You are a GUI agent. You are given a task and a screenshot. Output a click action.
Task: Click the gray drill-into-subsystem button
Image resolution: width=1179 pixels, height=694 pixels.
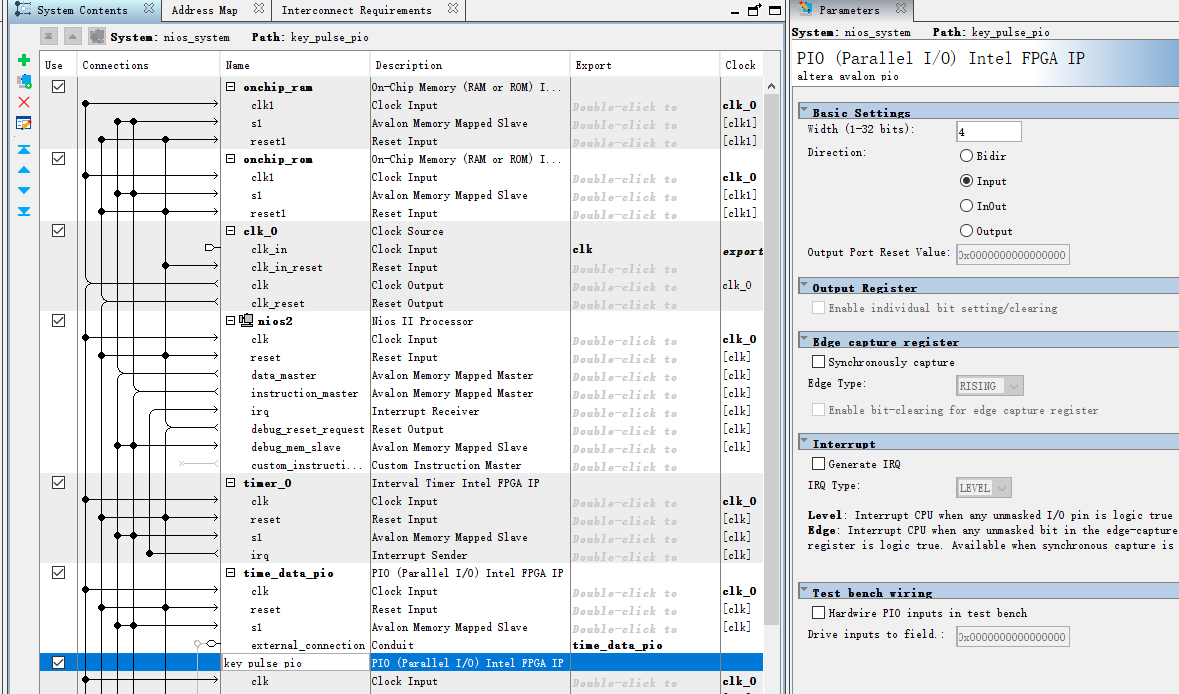point(96,36)
